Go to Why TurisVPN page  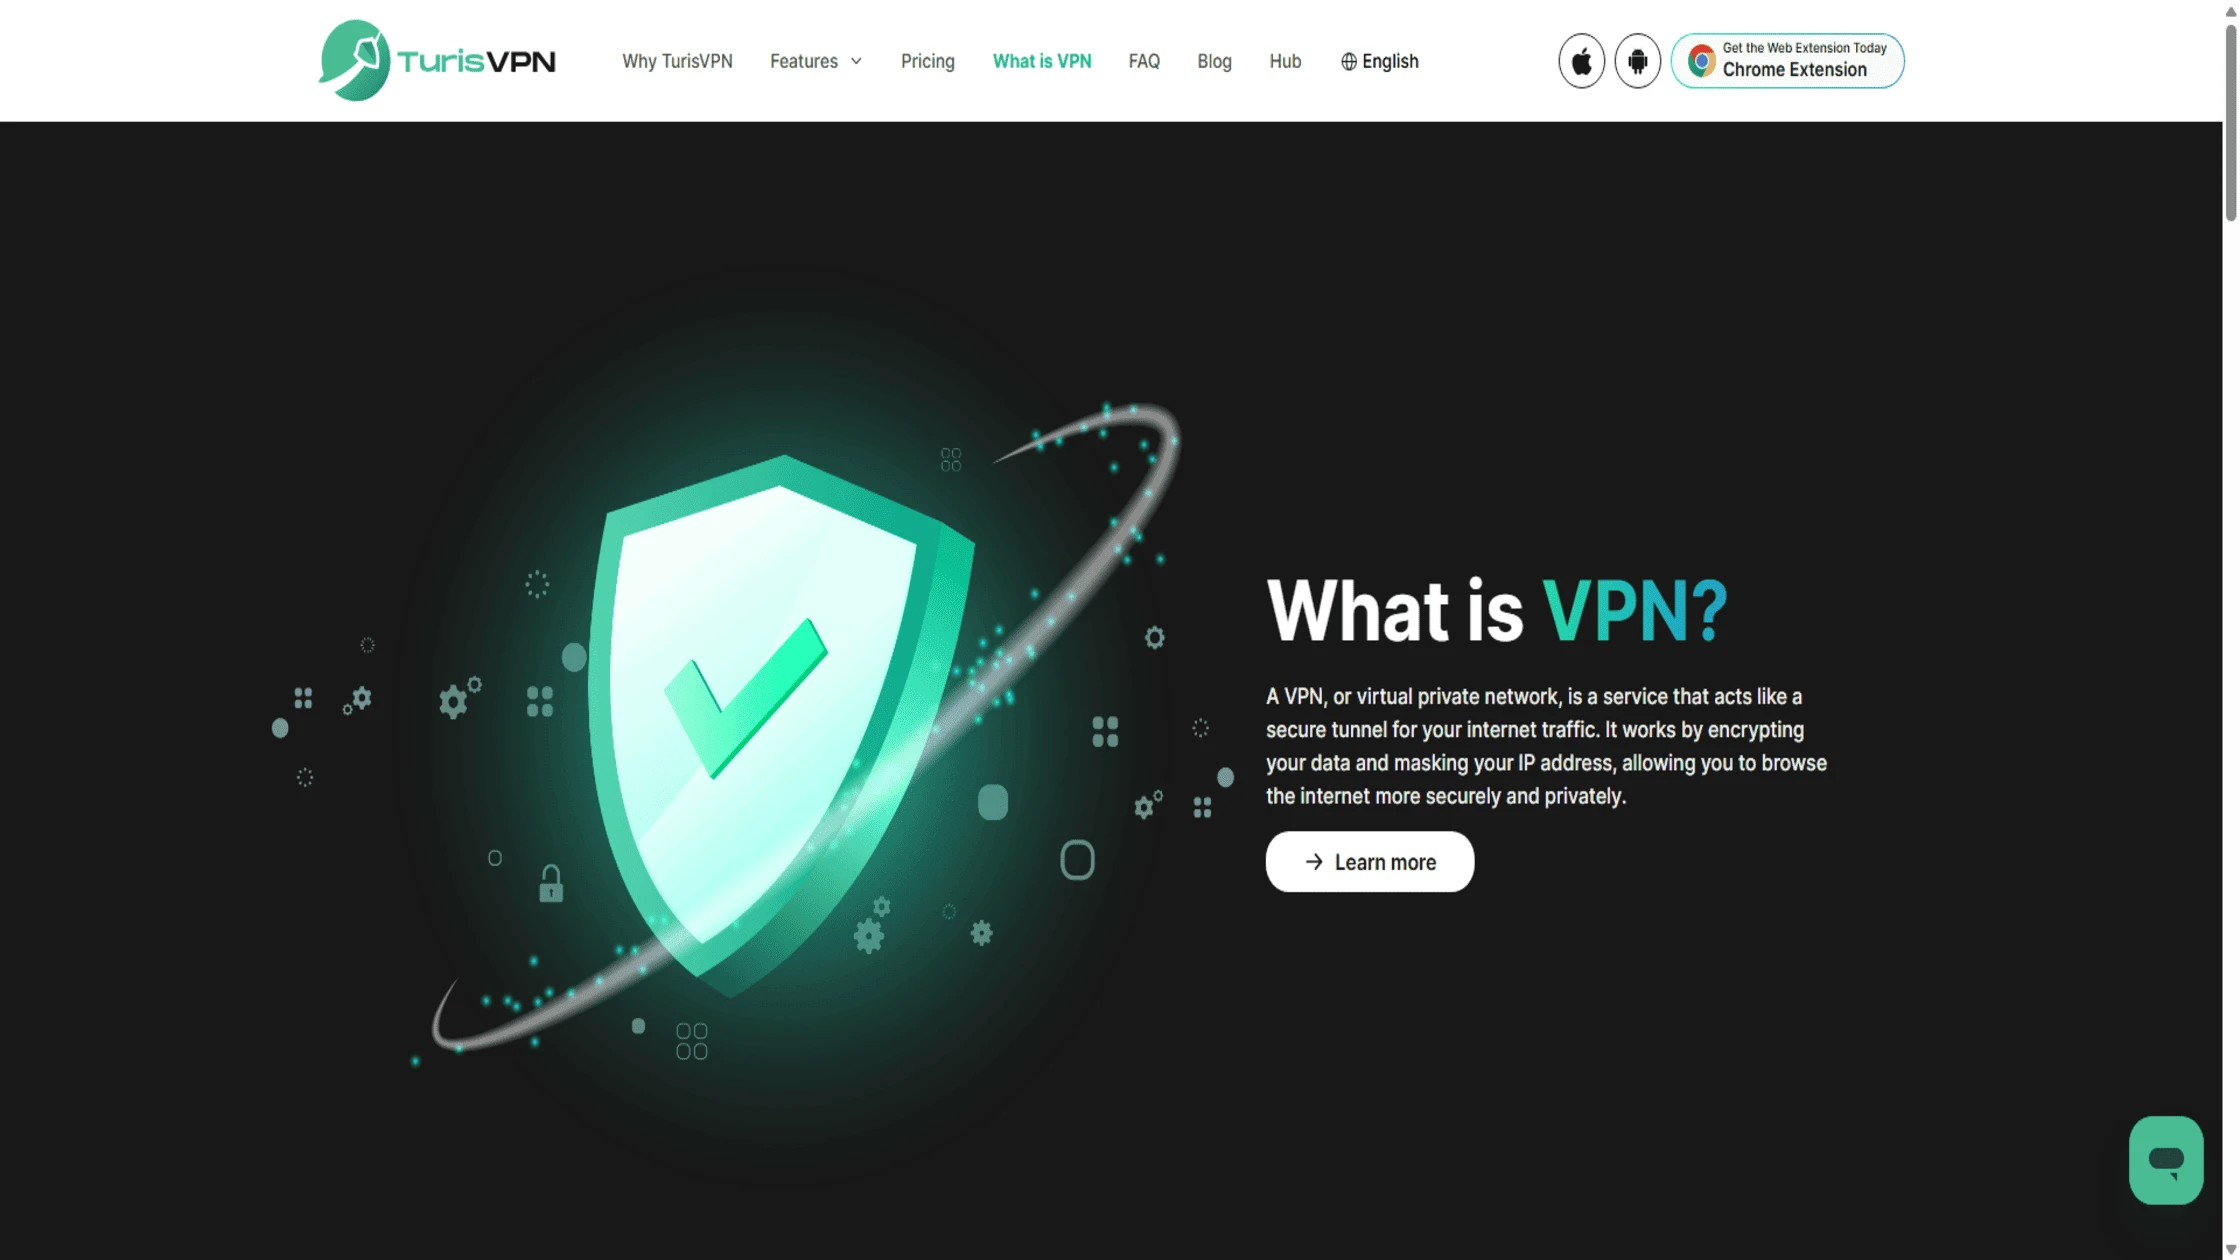tap(677, 62)
